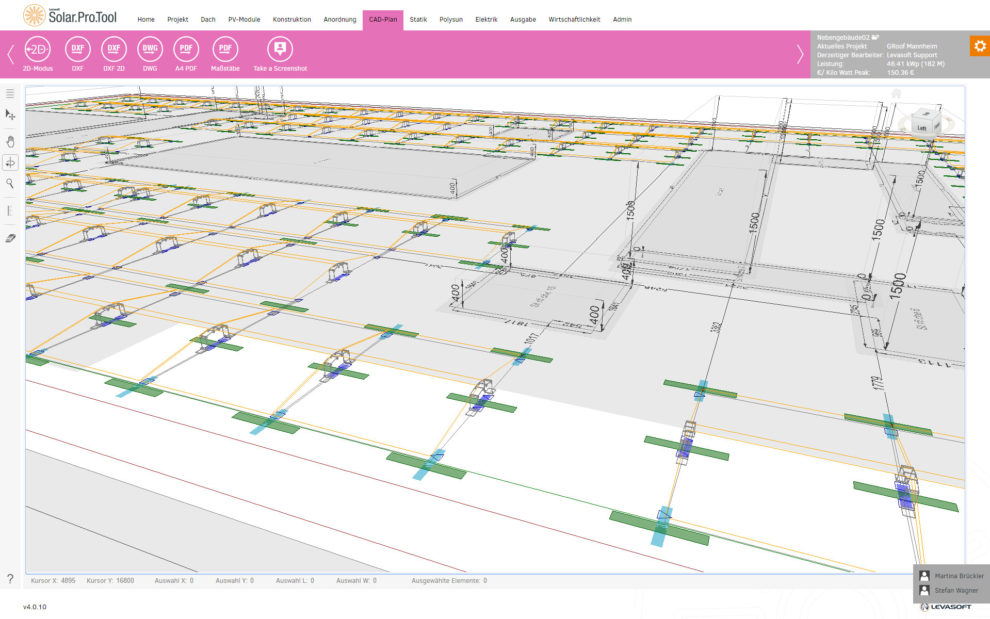Toggle the orbit rotate tool
Image resolution: width=990 pixels, height=619 pixels.
[10, 162]
